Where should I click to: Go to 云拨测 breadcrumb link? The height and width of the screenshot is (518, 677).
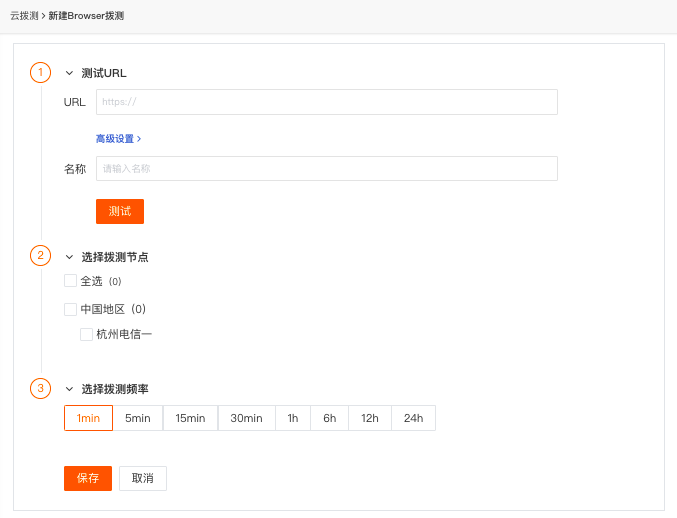point(24,16)
